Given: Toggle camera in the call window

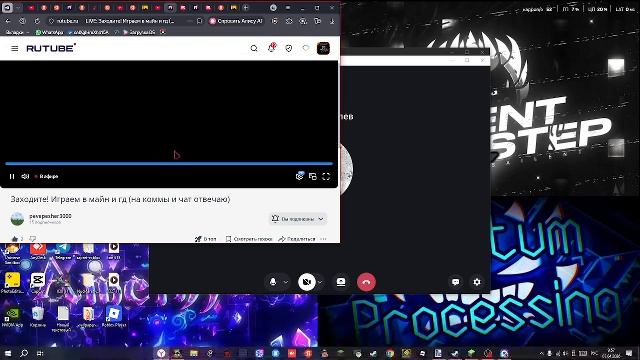Looking at the screenshot, I should pos(307,282).
